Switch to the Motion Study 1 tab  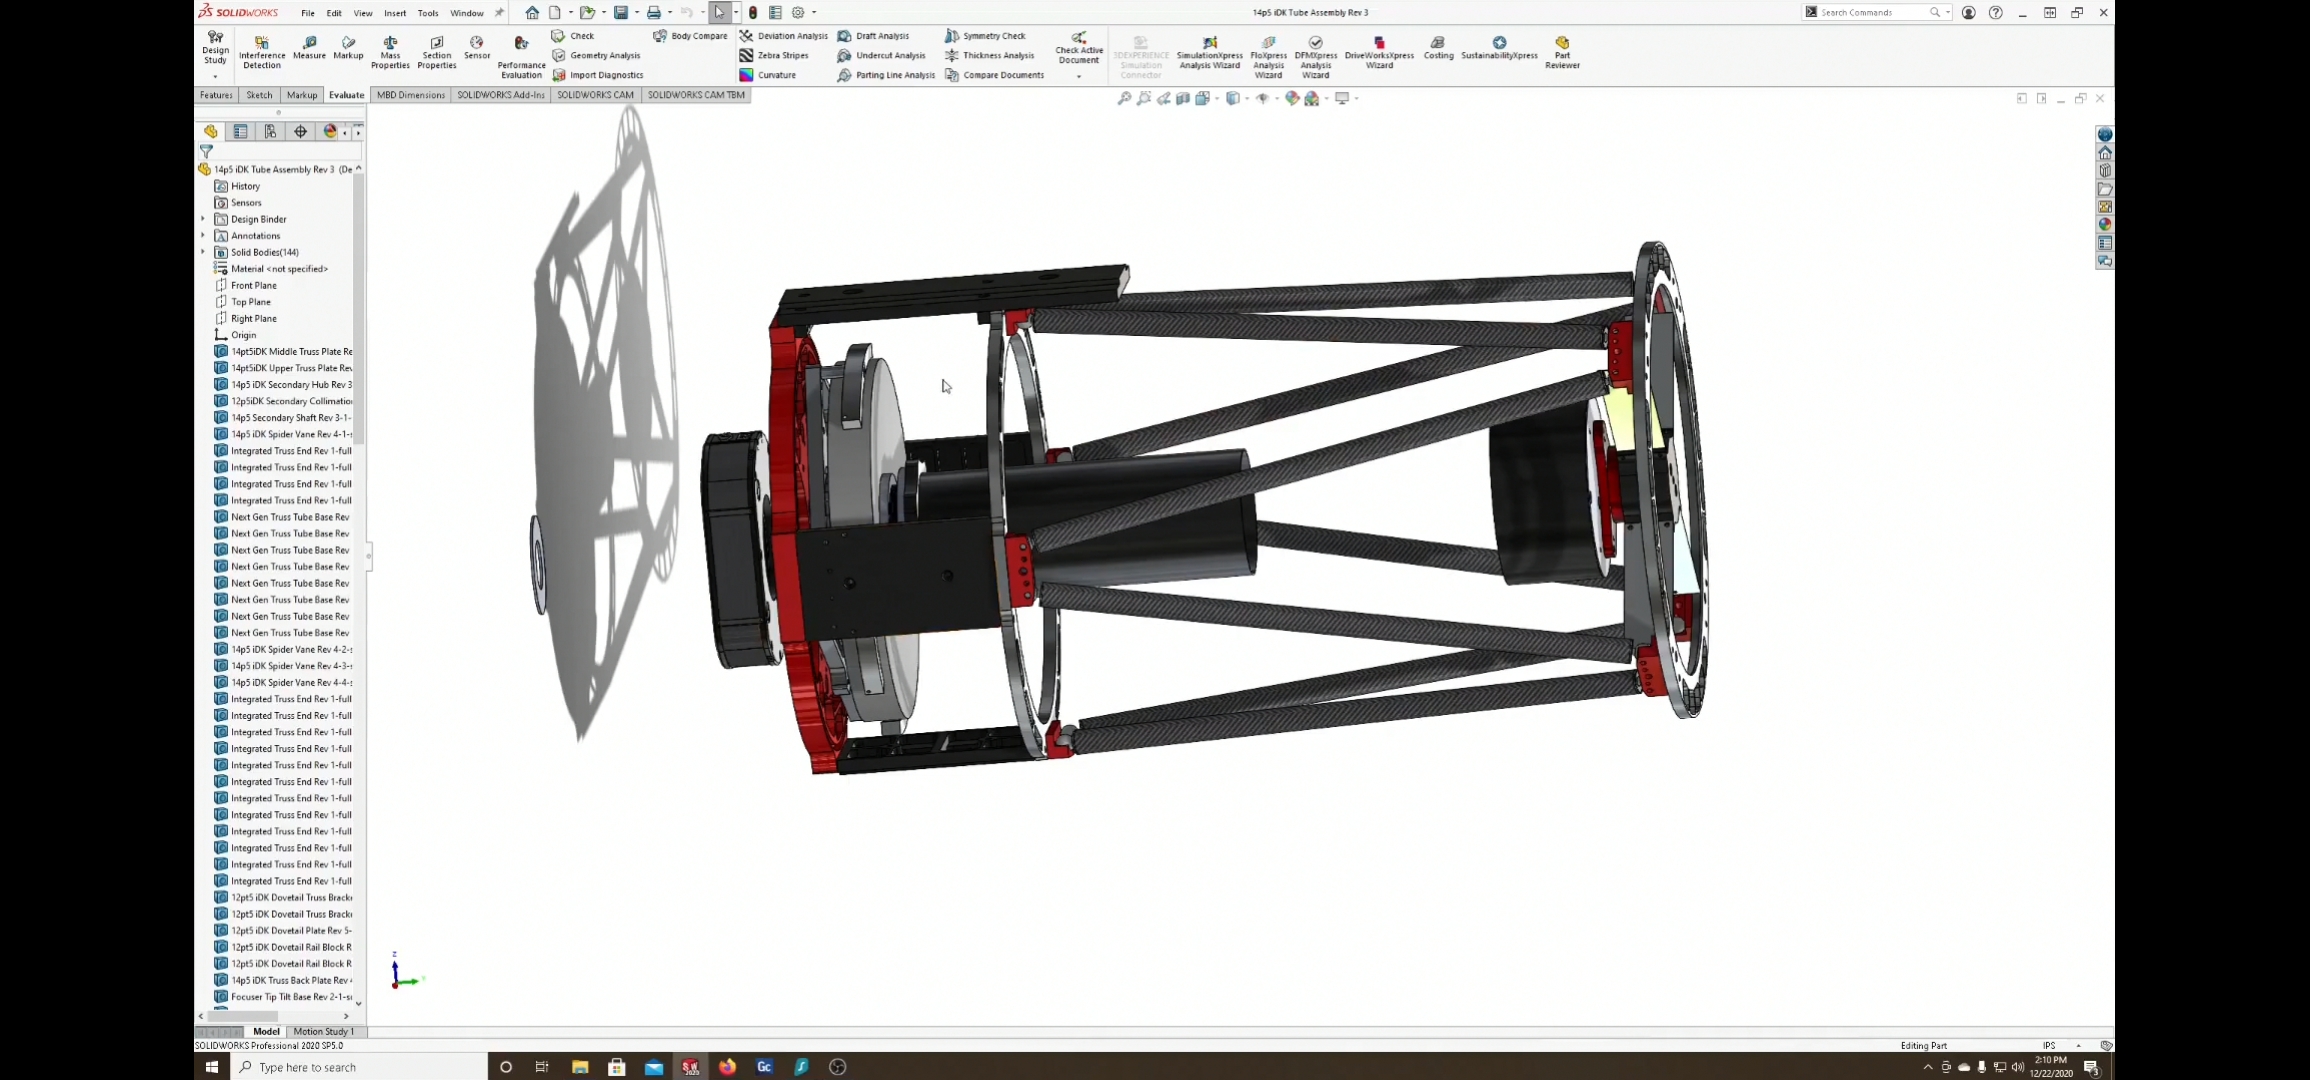point(323,1031)
